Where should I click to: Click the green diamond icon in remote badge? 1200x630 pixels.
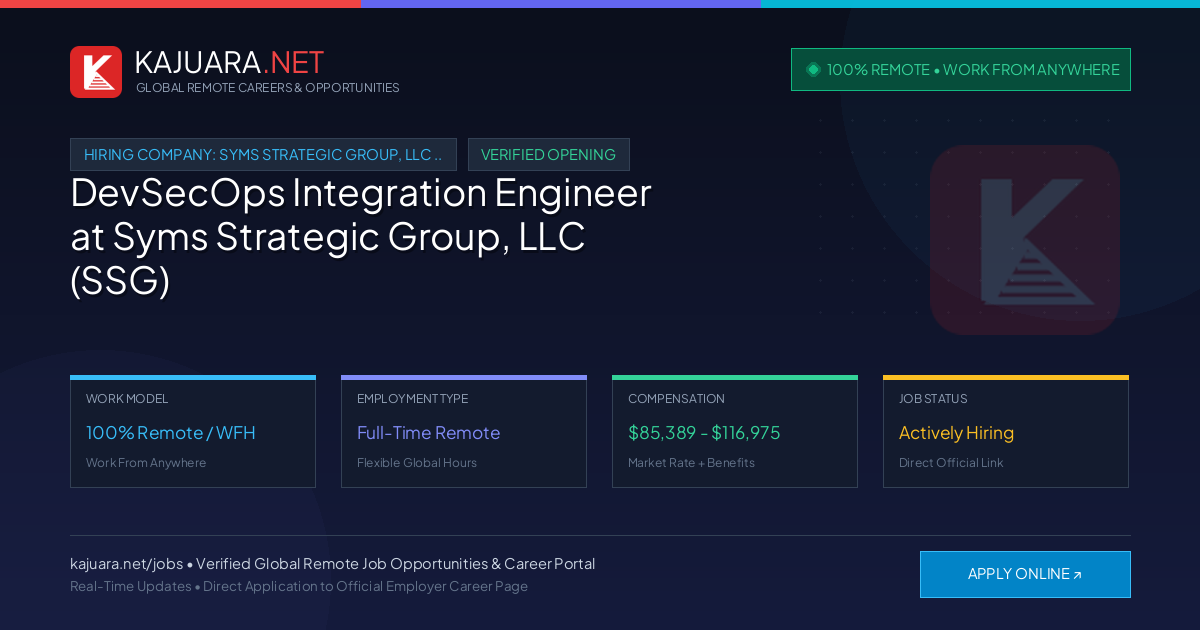[x=813, y=69]
